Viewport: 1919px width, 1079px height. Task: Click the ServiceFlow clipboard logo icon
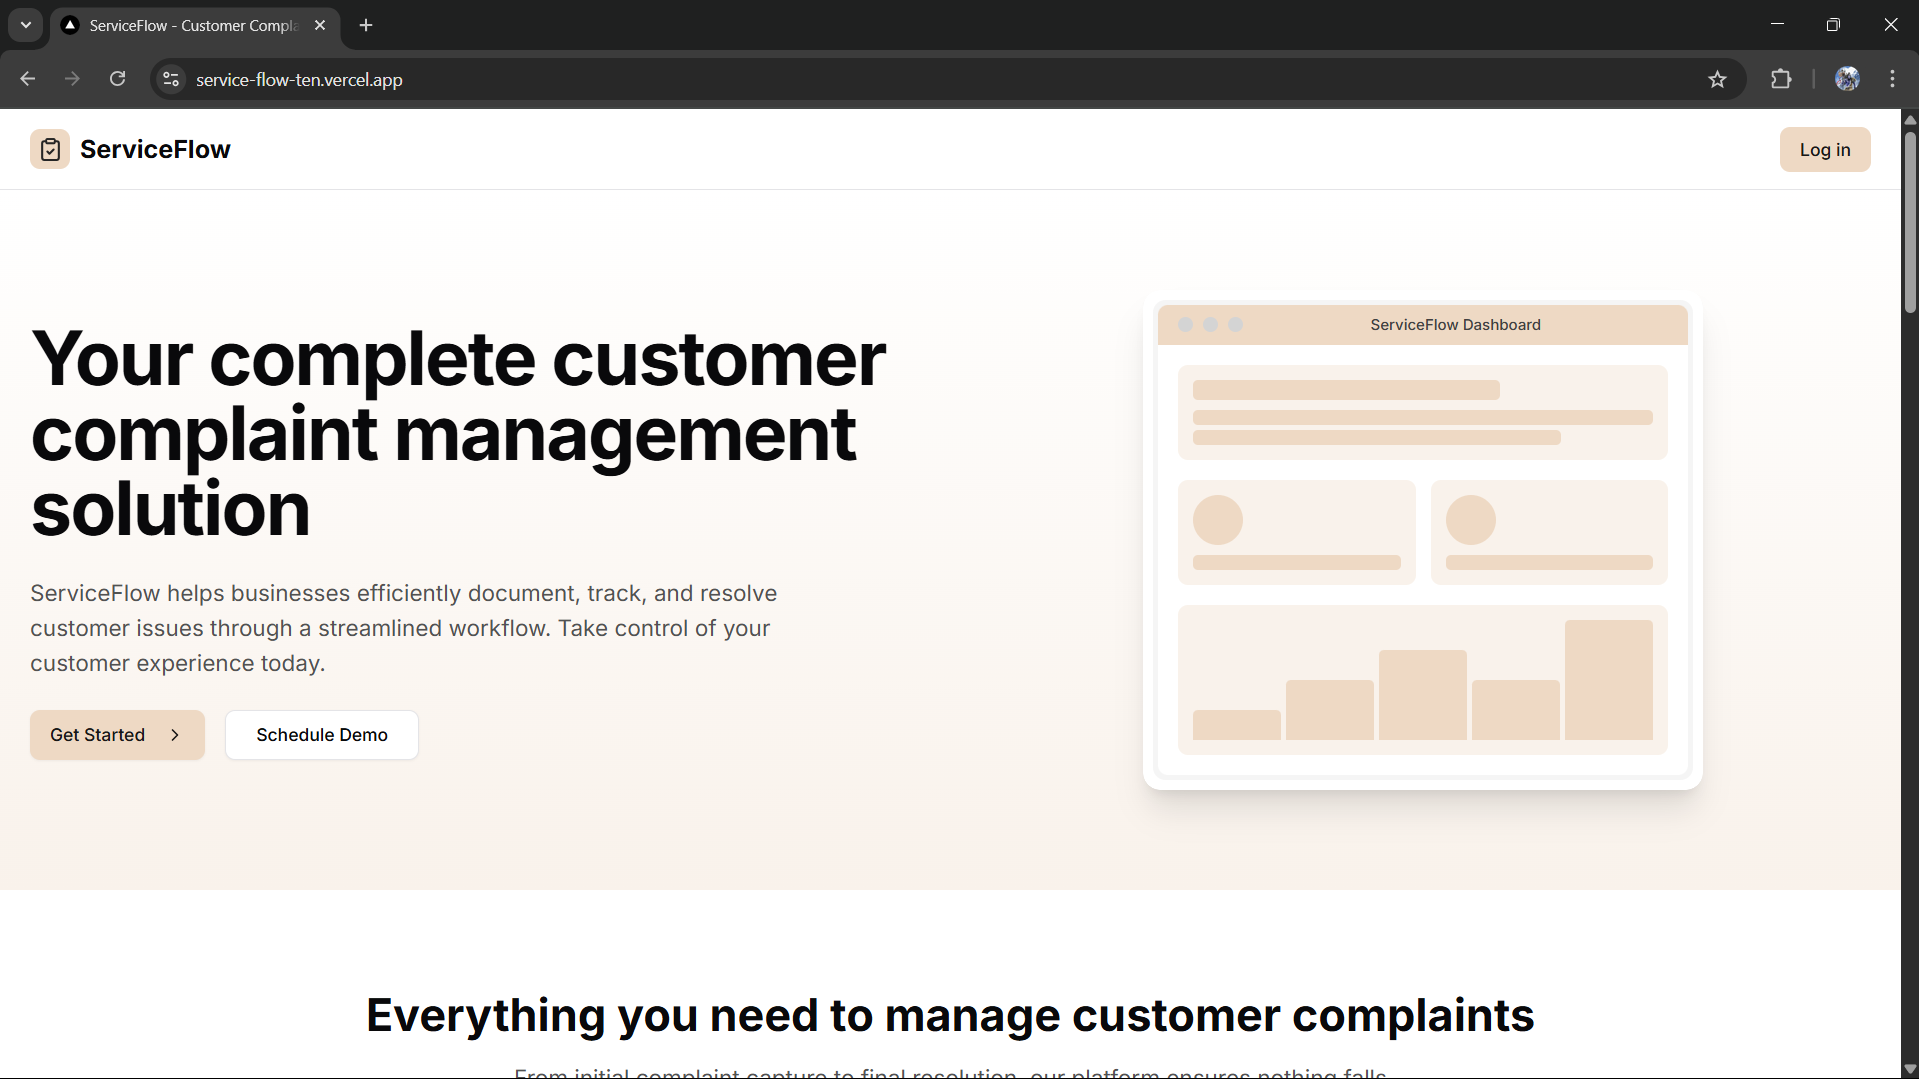[50, 149]
